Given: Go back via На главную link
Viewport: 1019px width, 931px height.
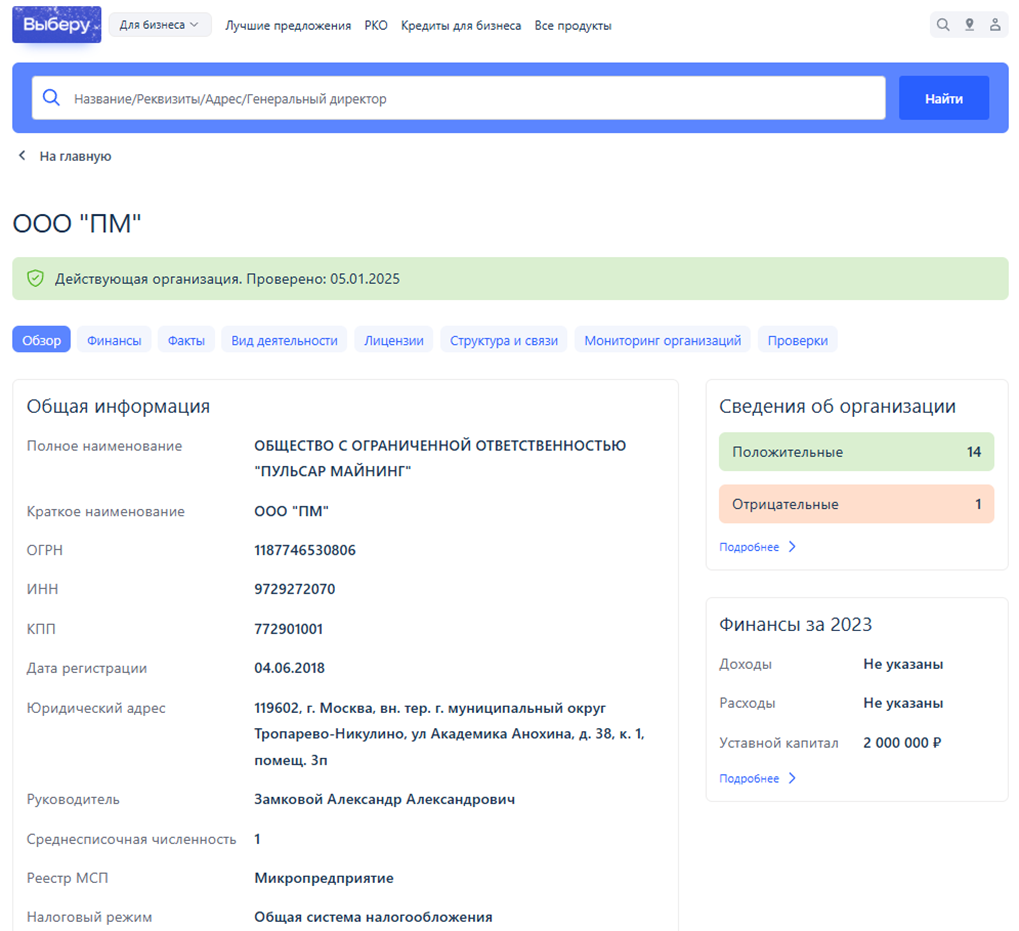Looking at the screenshot, I should [x=75, y=156].
